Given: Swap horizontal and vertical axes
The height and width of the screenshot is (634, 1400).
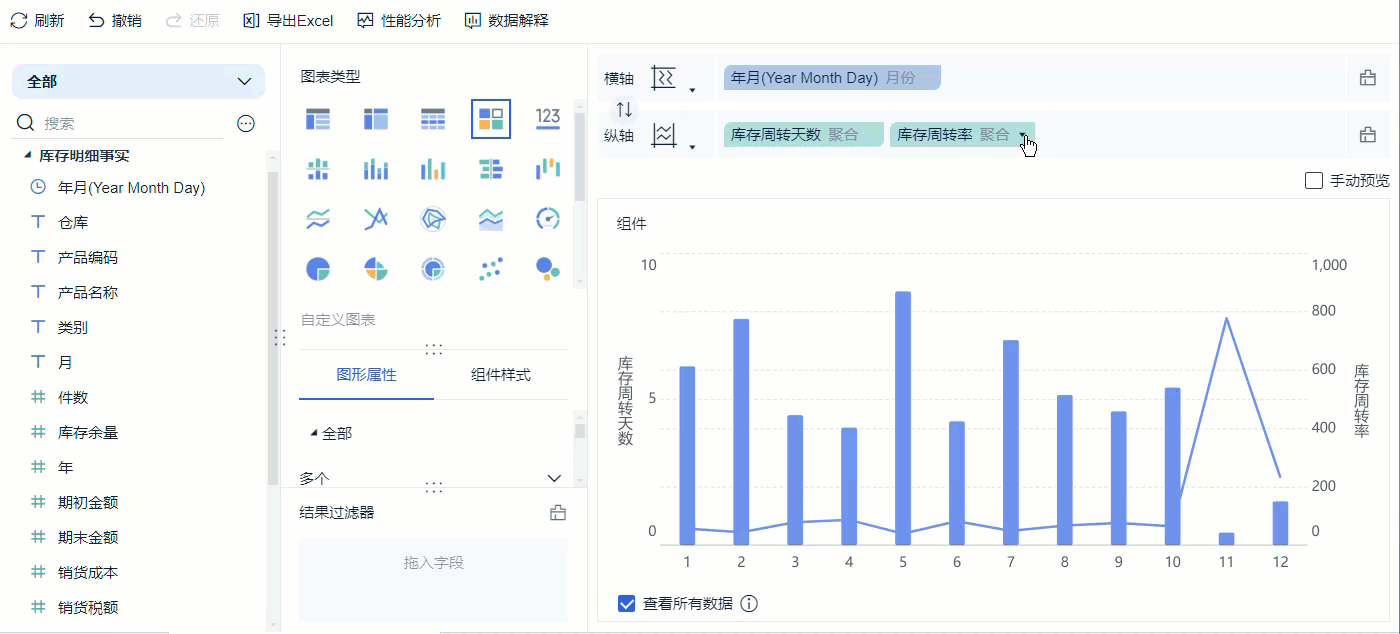Looking at the screenshot, I should 624,109.
